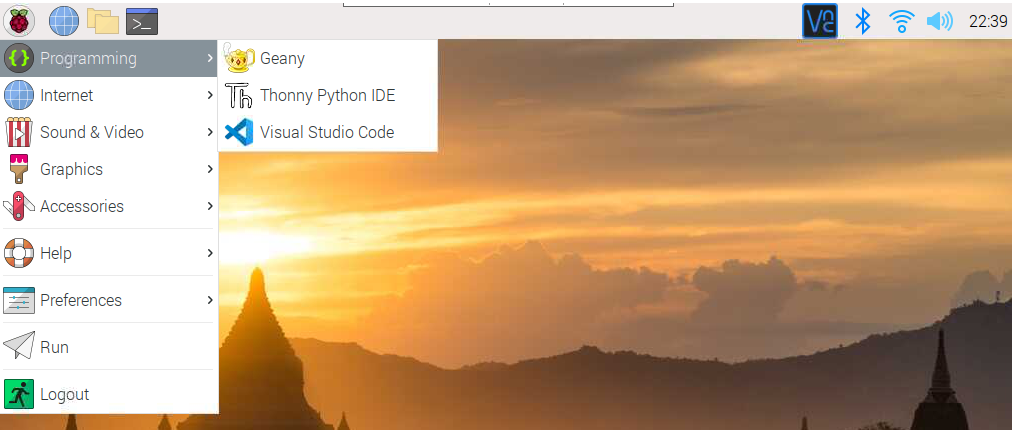Click the speaker volume tray icon
This screenshot has width=1012, height=430.
tap(940, 21)
